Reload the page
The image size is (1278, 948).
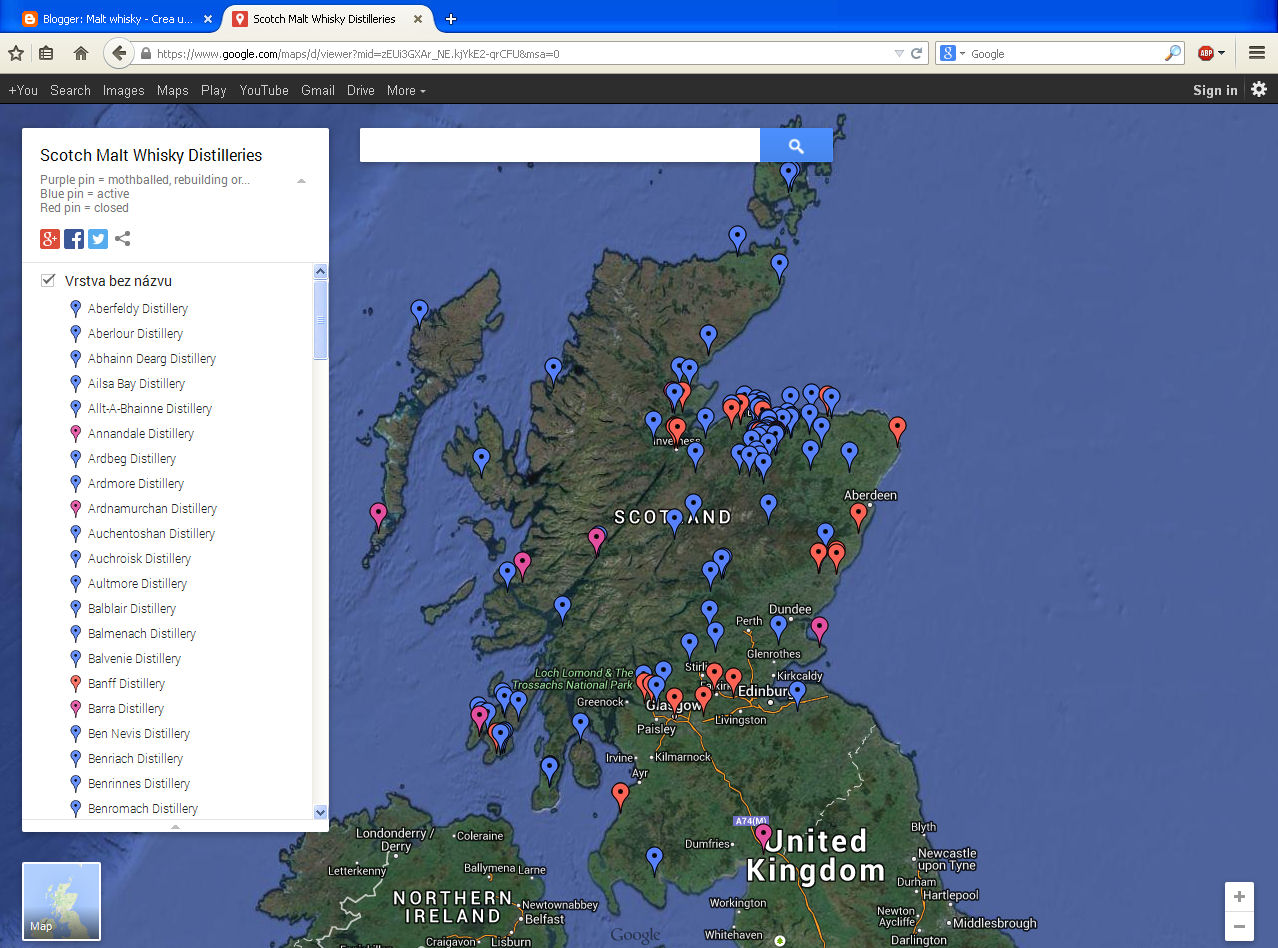point(916,54)
